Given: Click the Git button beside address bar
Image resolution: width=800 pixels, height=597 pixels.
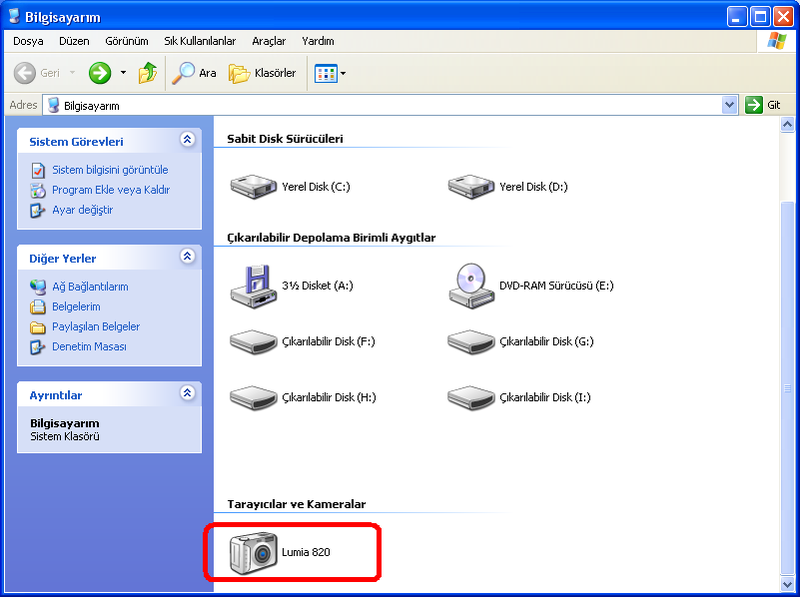Looking at the screenshot, I should [763, 105].
